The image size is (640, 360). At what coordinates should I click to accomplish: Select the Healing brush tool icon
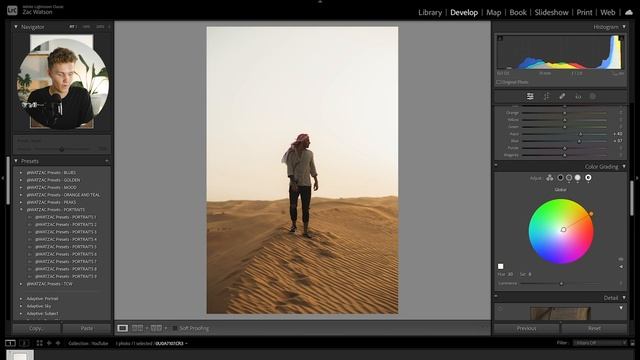[562, 96]
